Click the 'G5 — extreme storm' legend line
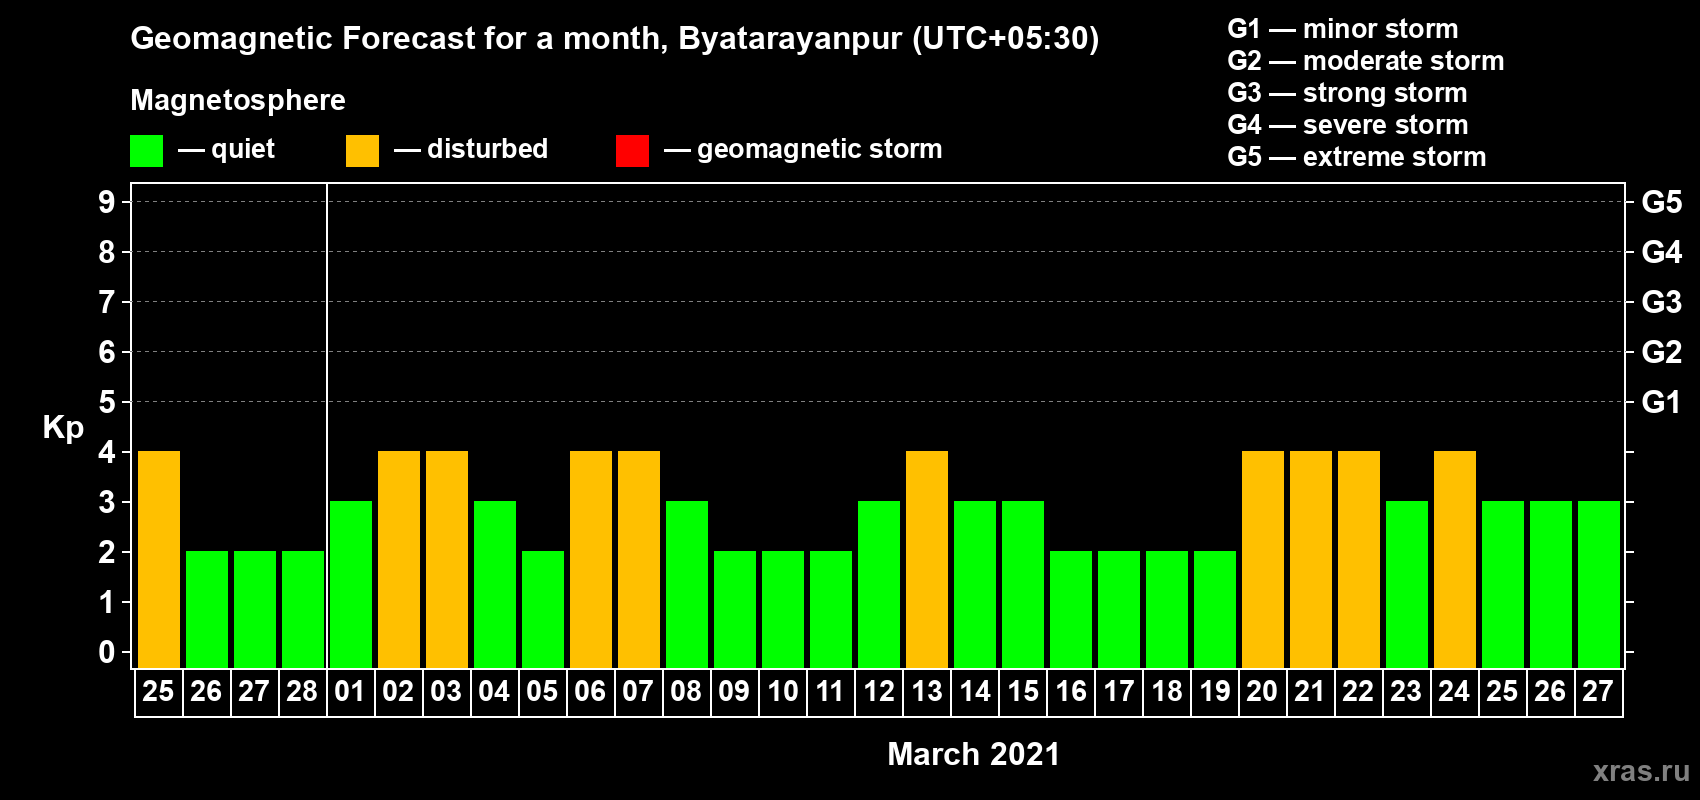Viewport: 1700px width, 800px height. 1357,157
